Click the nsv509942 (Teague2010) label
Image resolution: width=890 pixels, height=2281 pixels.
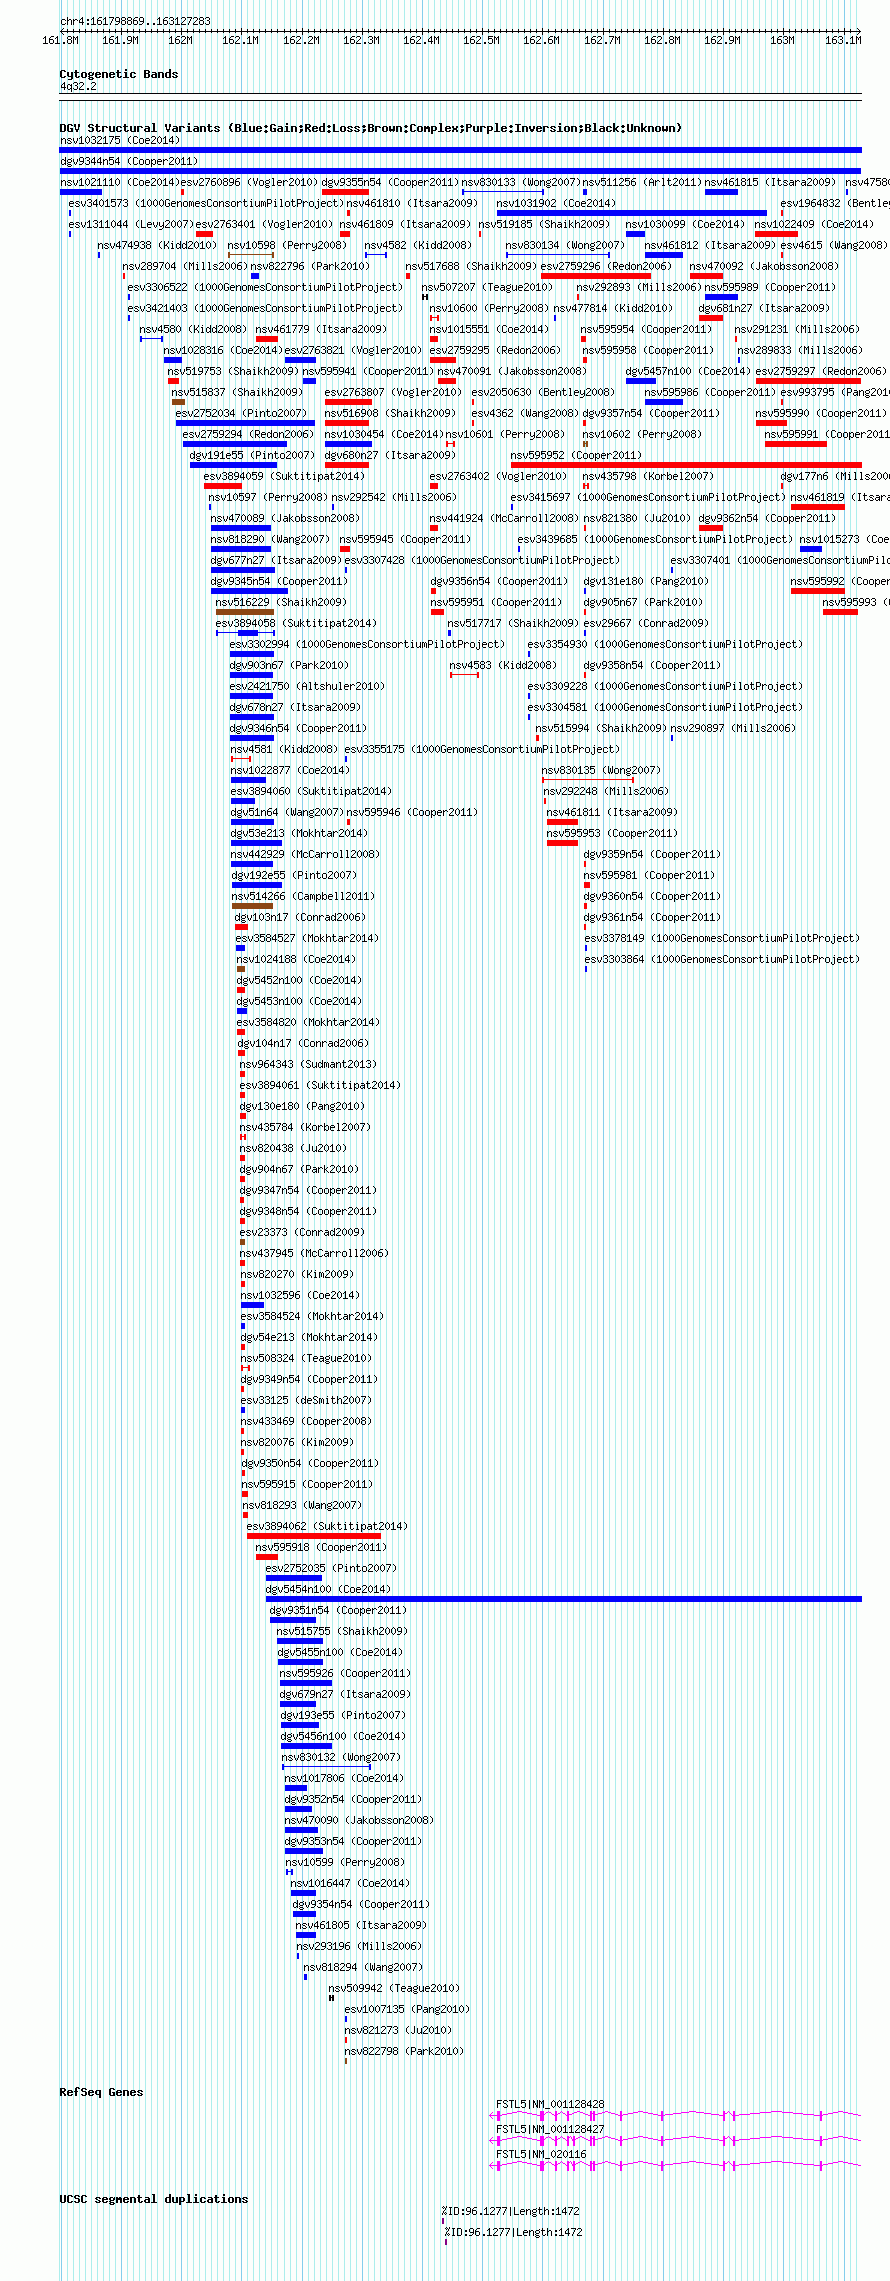(394, 1988)
